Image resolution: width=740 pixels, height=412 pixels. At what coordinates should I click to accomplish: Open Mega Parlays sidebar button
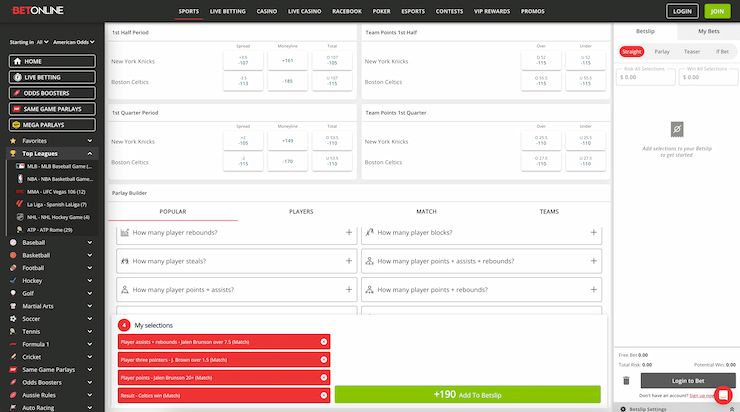[52, 125]
